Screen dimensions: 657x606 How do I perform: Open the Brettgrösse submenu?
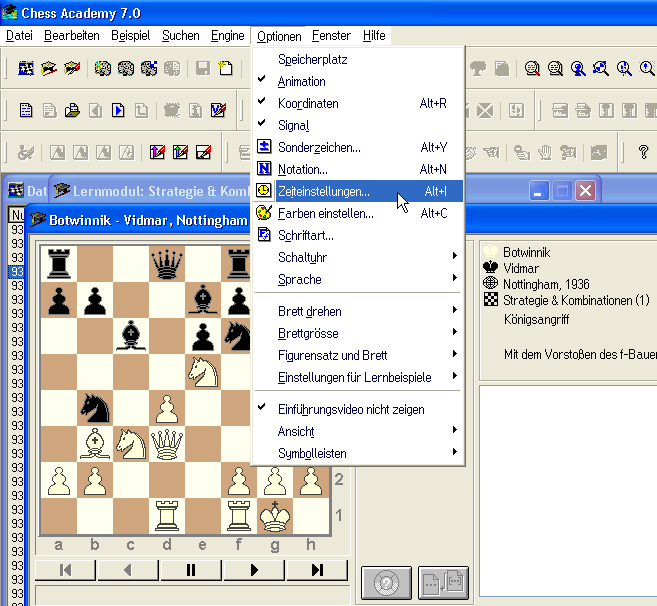click(x=359, y=333)
